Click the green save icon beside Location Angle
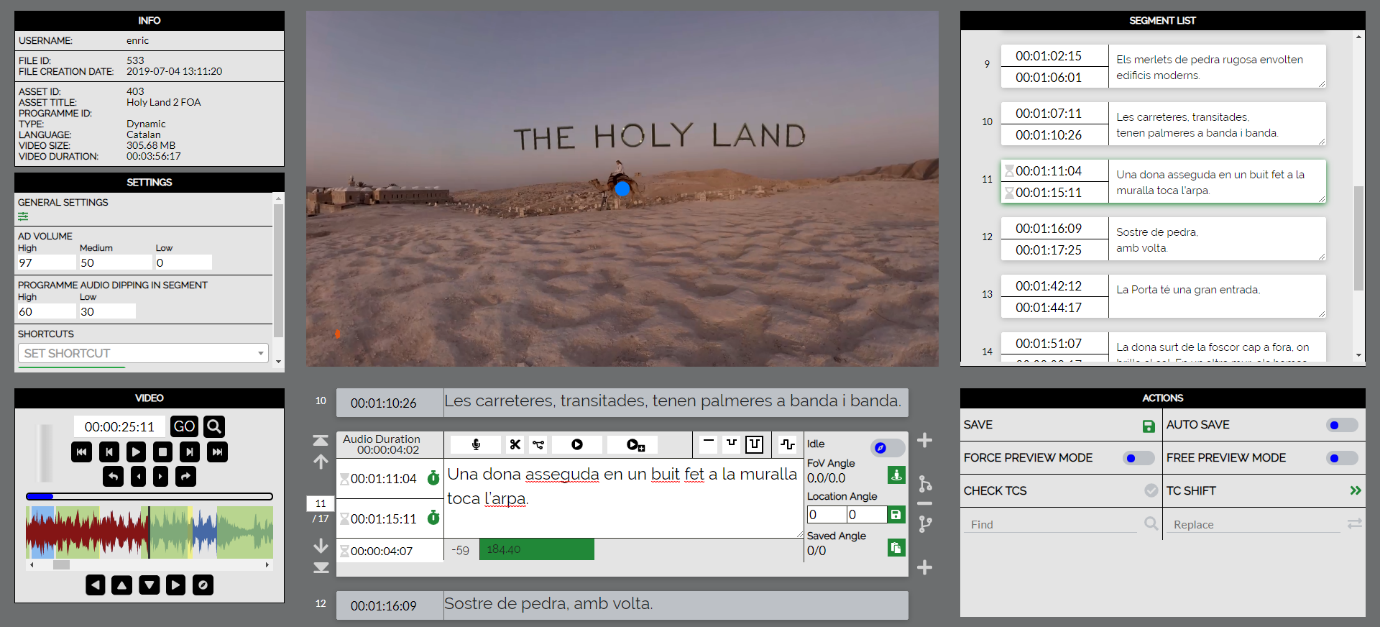The width and height of the screenshot is (1380, 627). click(896, 514)
